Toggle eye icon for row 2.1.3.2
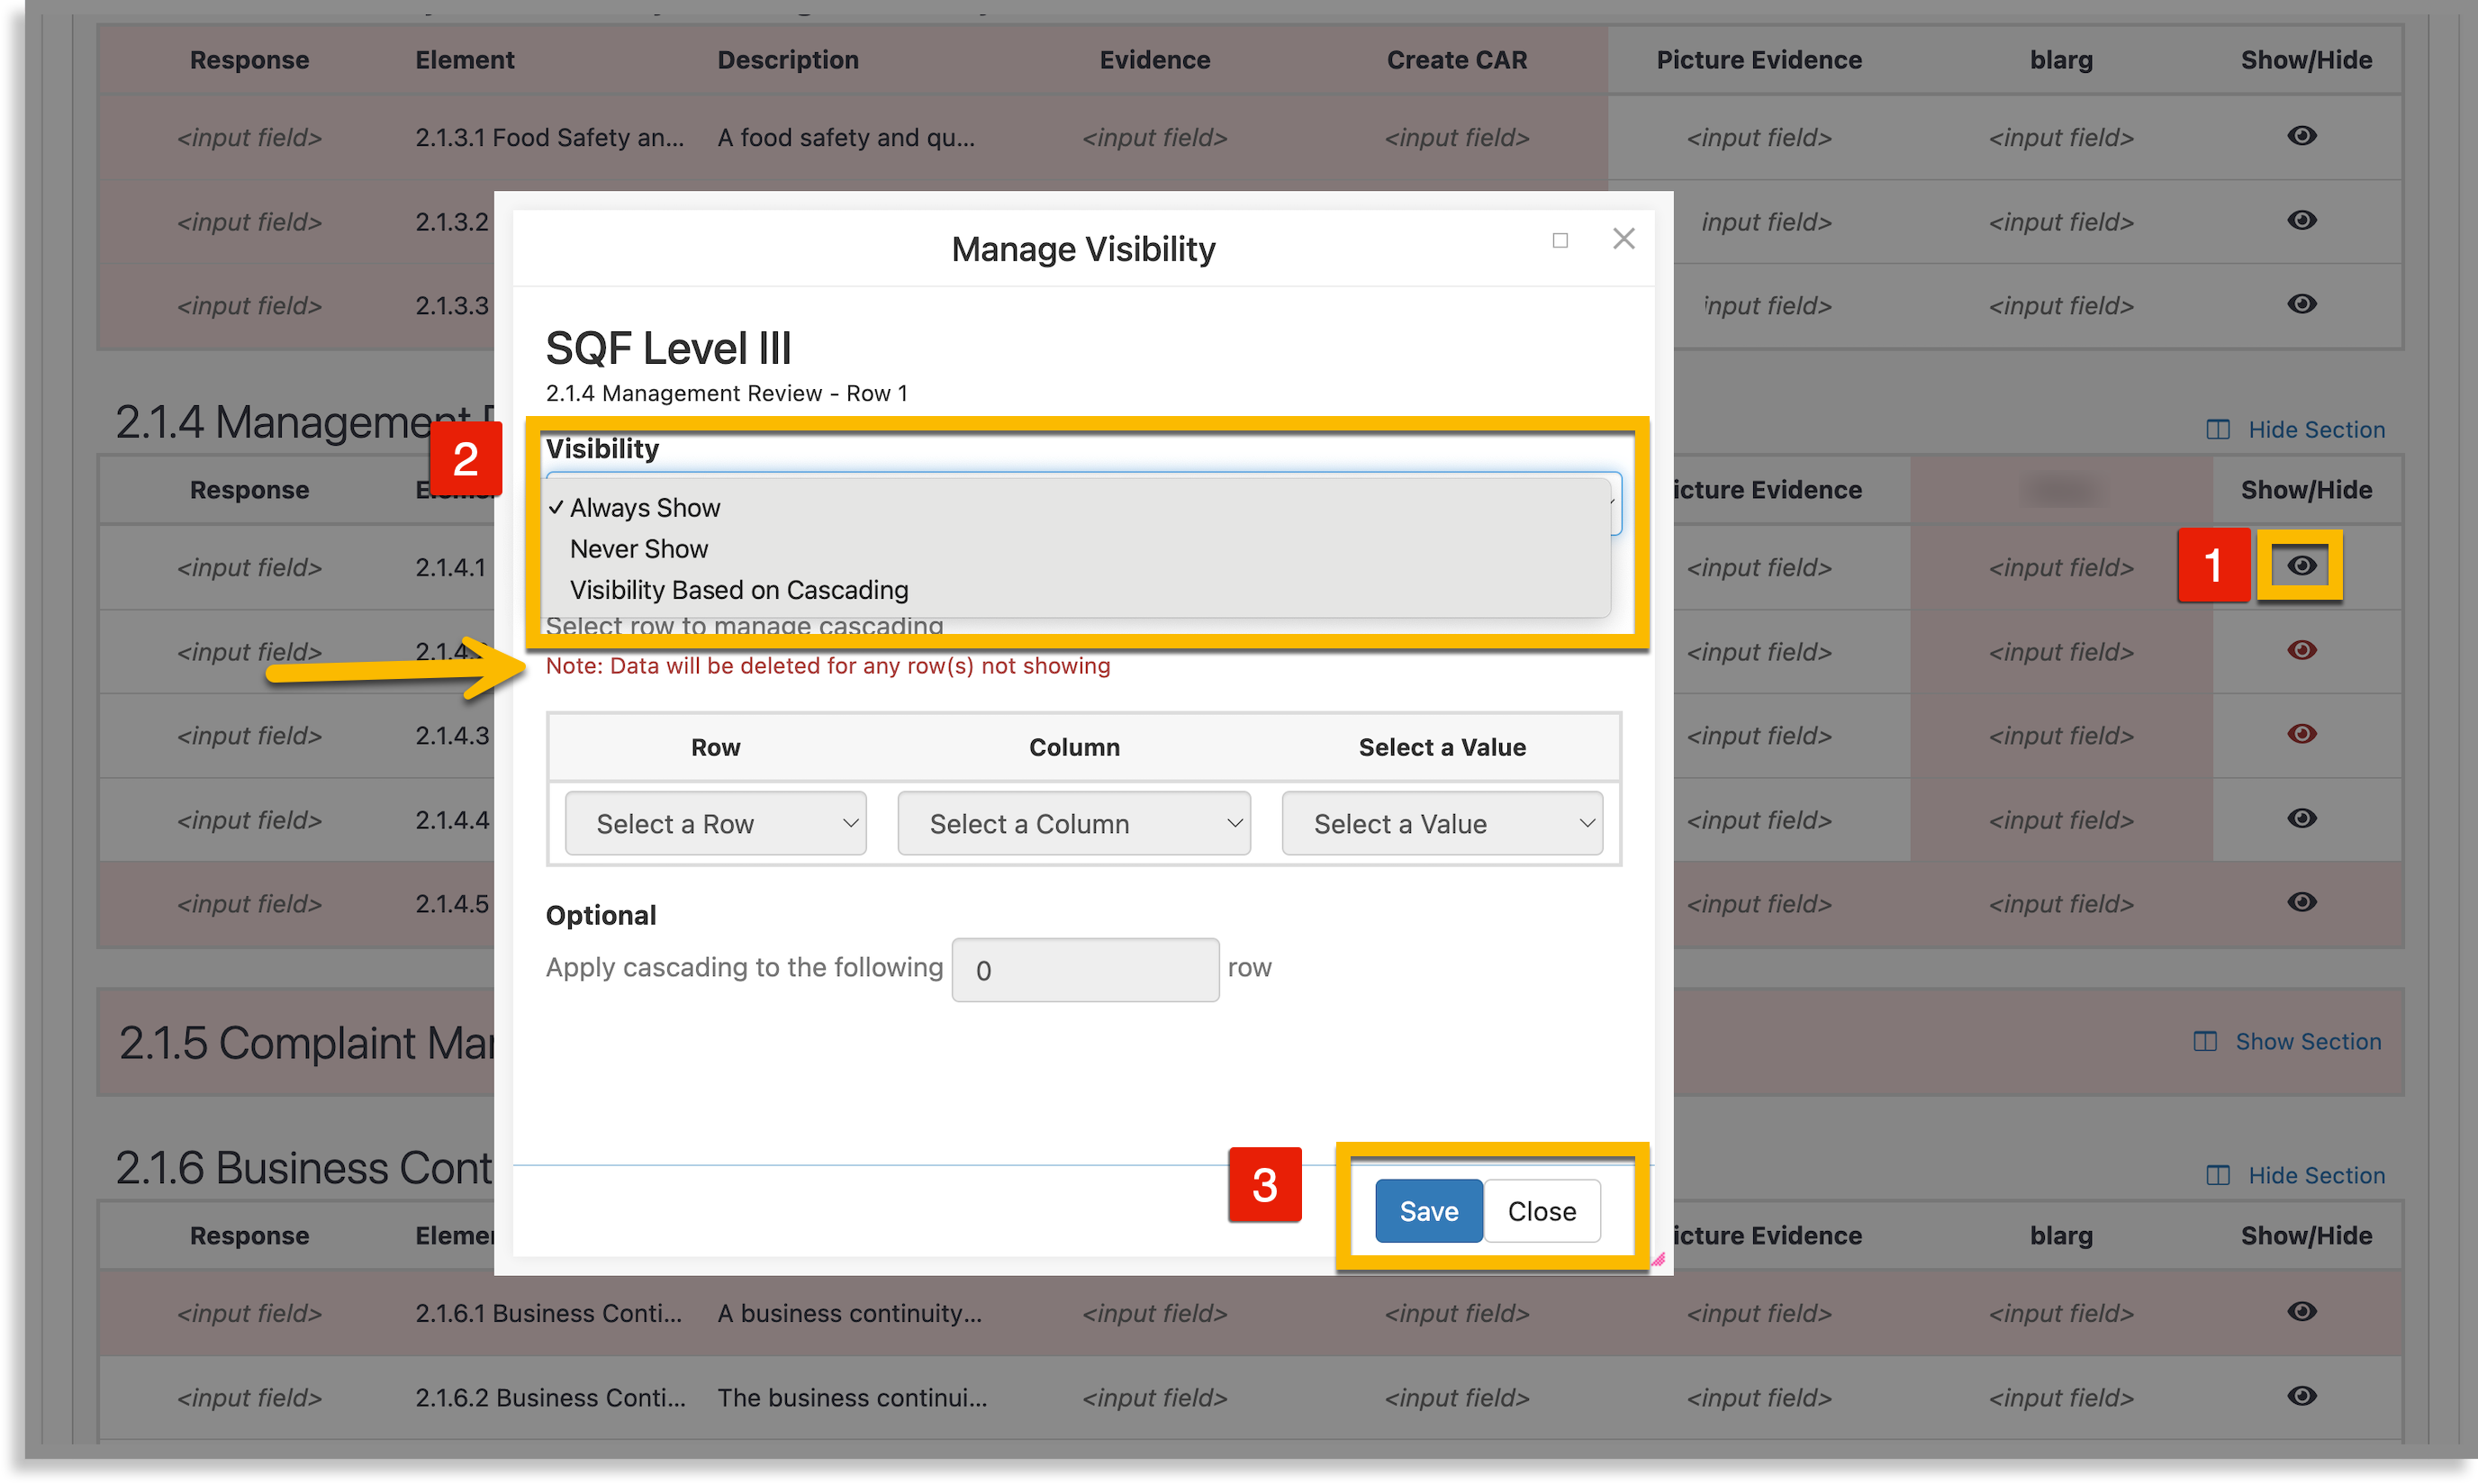2478x1484 pixels. pos(2301,220)
